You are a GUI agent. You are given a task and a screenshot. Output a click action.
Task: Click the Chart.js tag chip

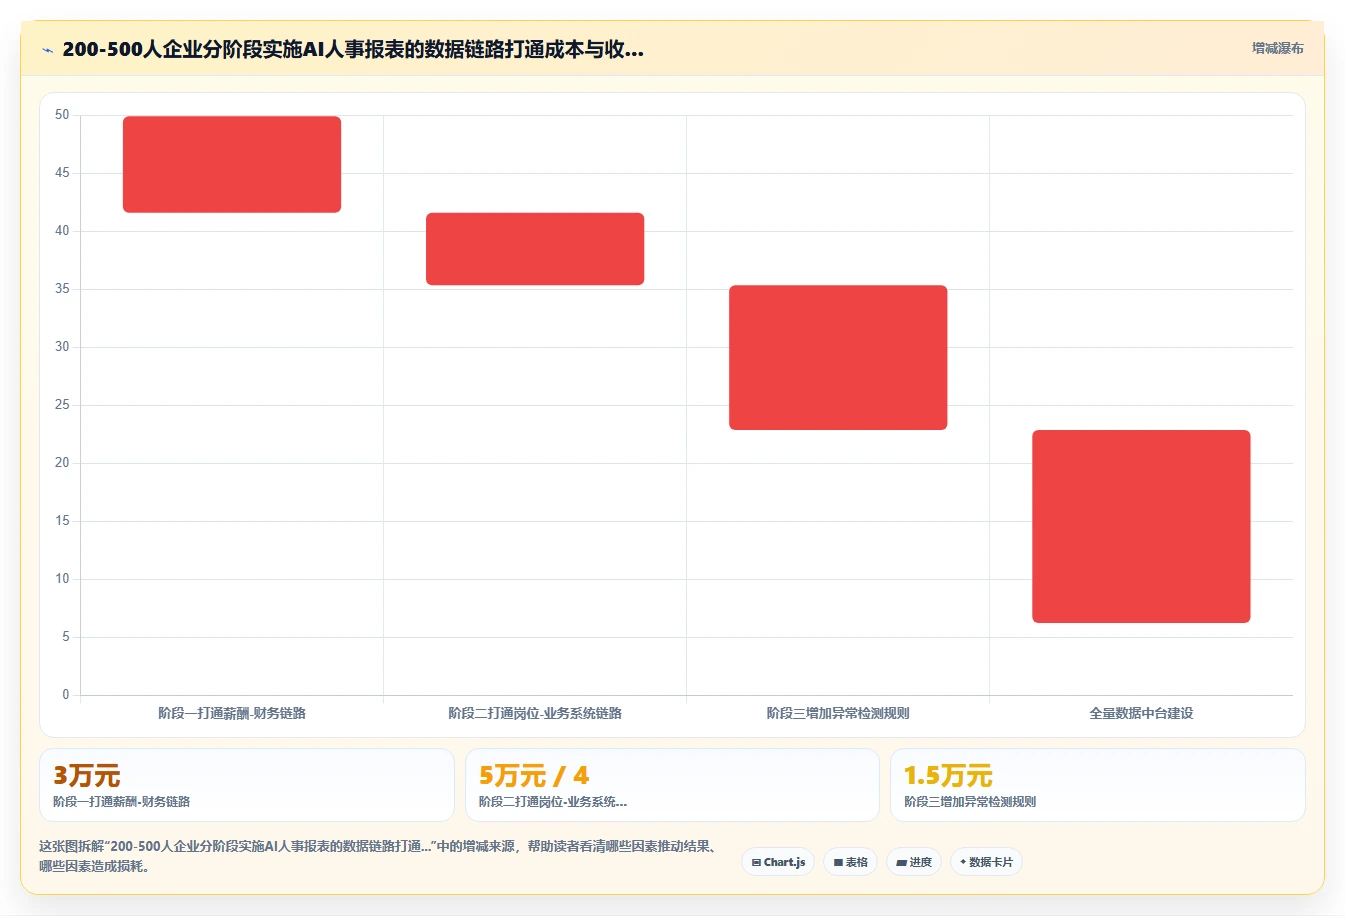778,862
